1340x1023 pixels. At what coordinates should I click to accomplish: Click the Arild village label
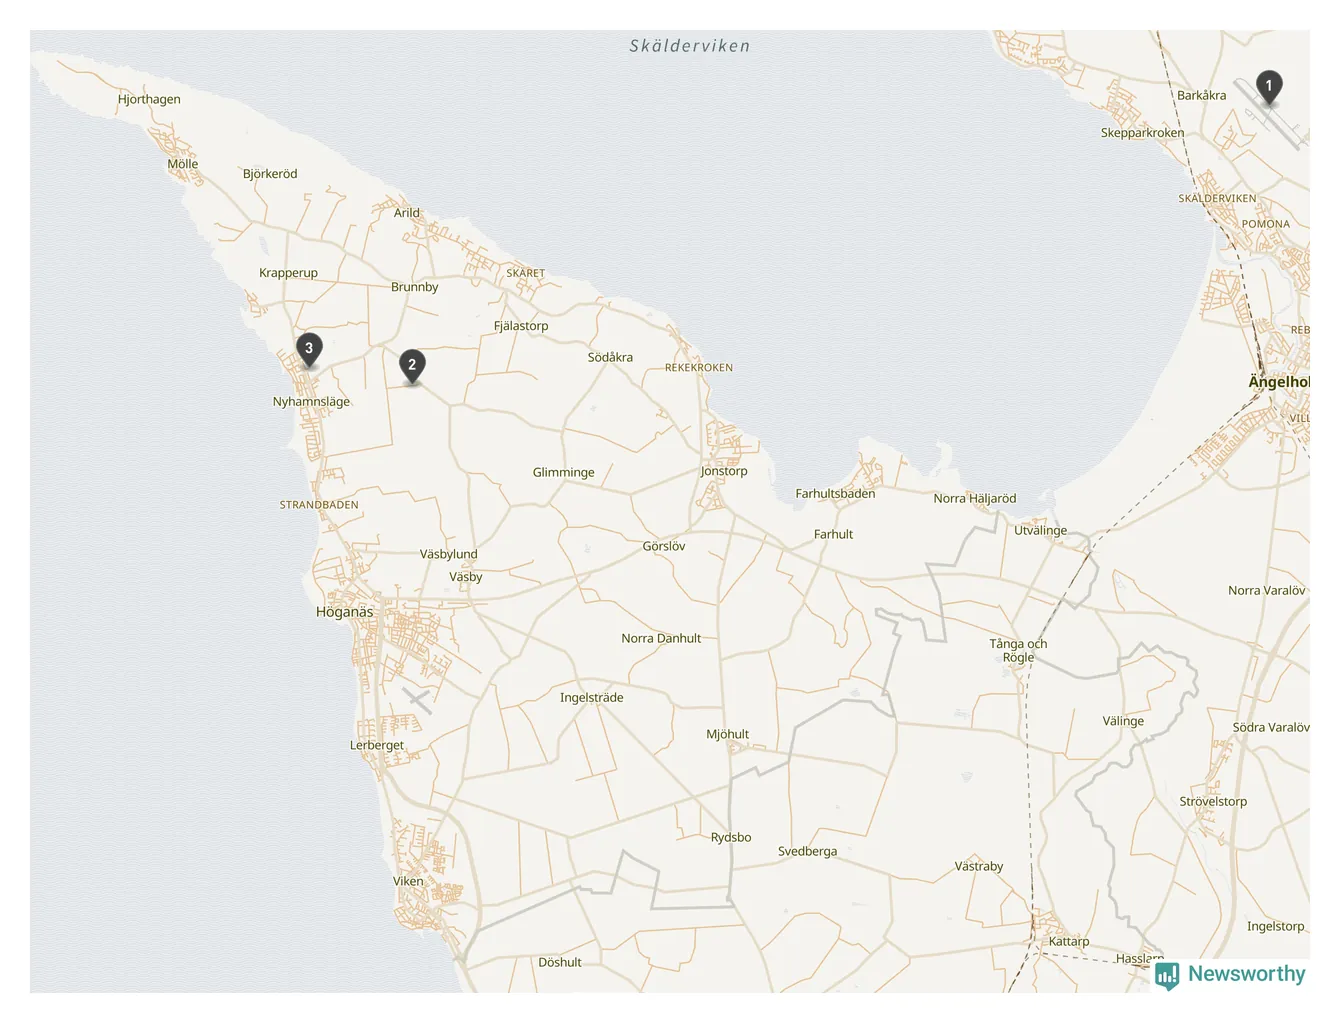[407, 213]
